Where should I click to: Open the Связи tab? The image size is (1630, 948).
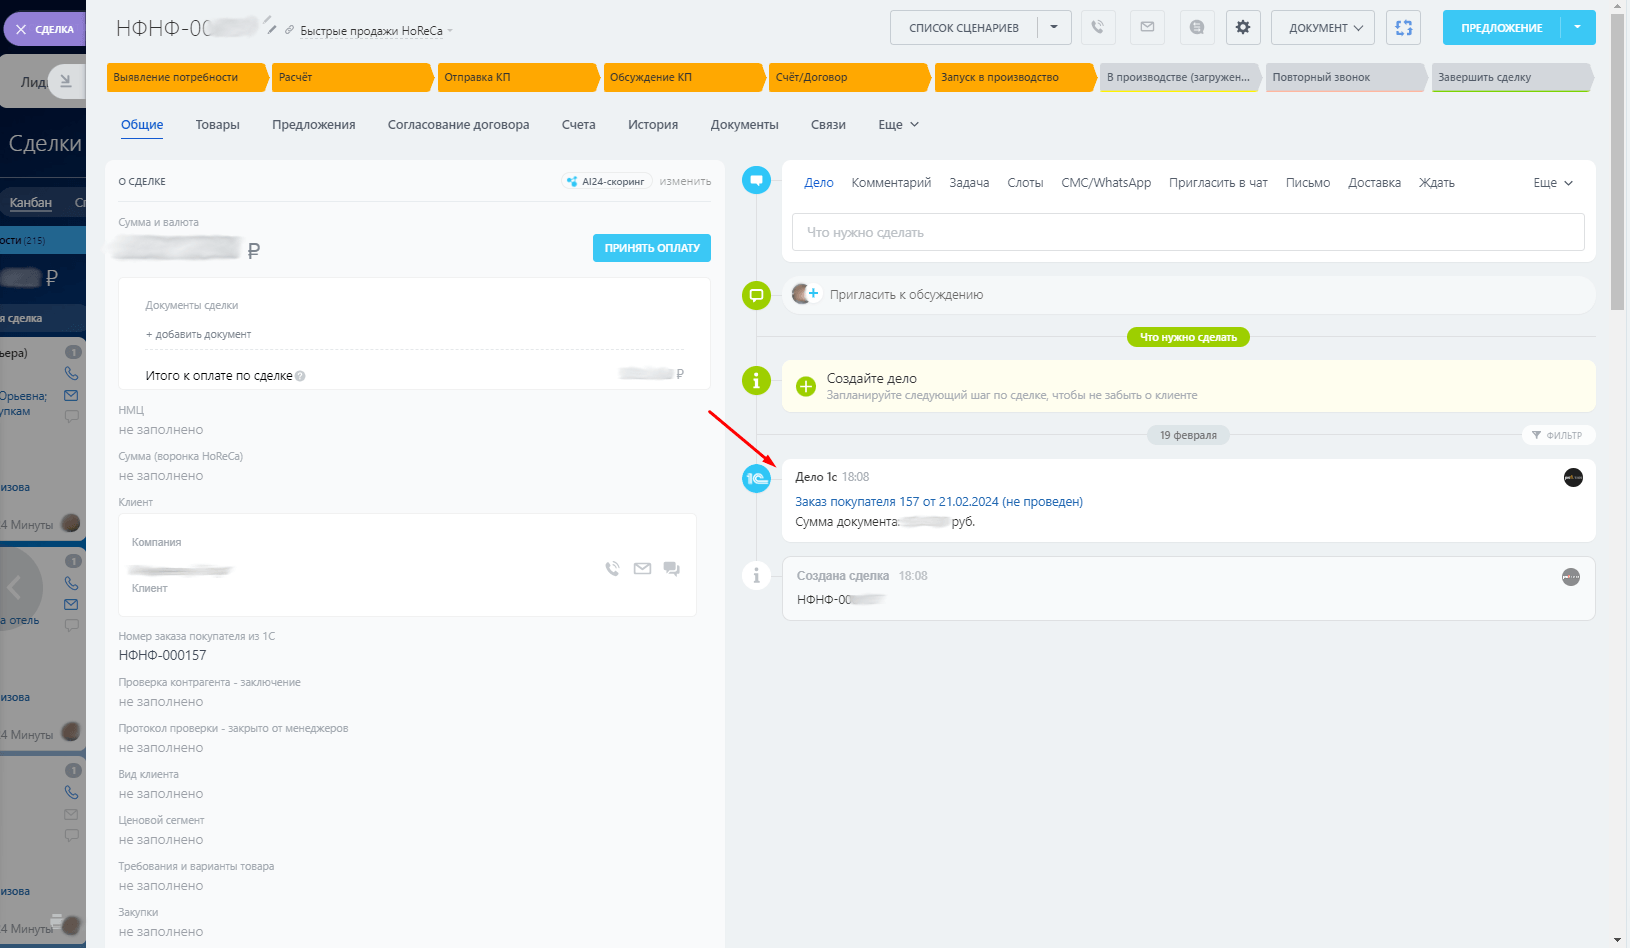click(x=828, y=125)
